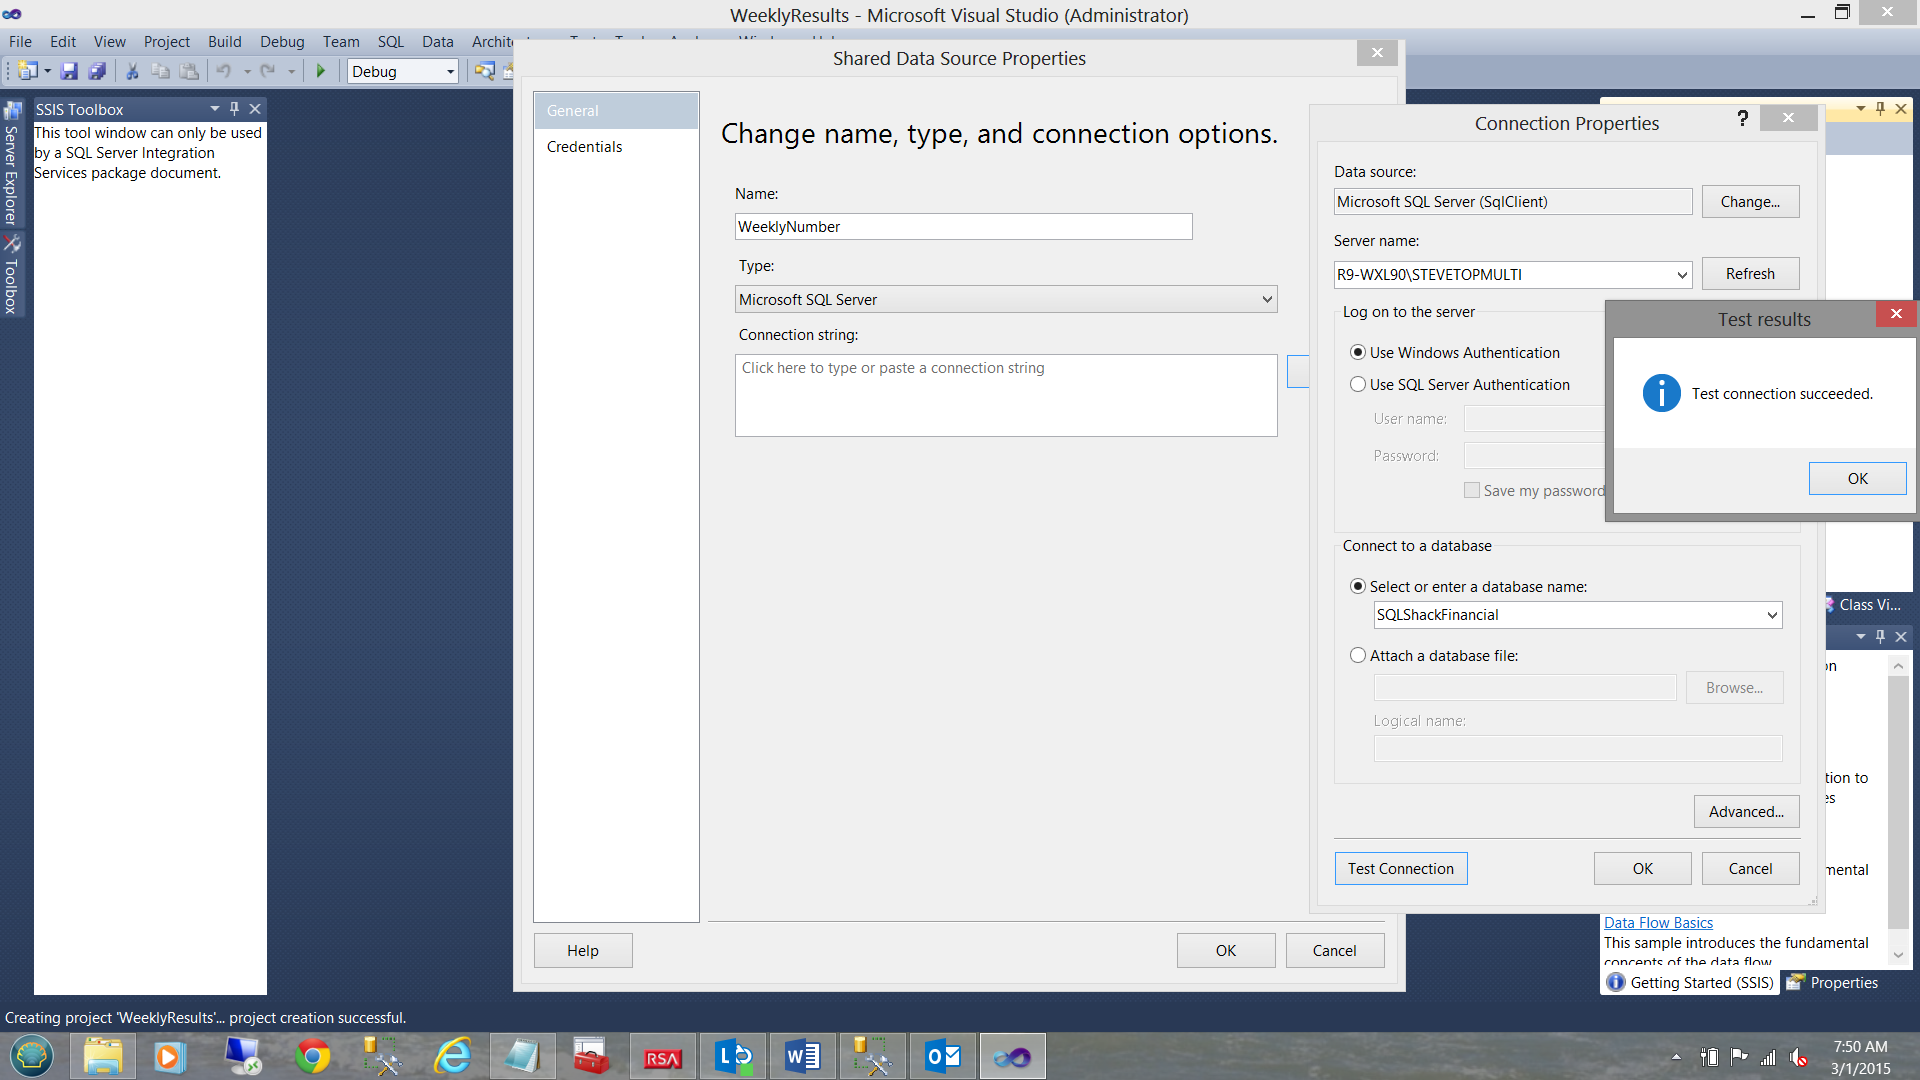Click into the WeeklyNumber name field
The height and width of the screenshot is (1080, 1920).
962,227
